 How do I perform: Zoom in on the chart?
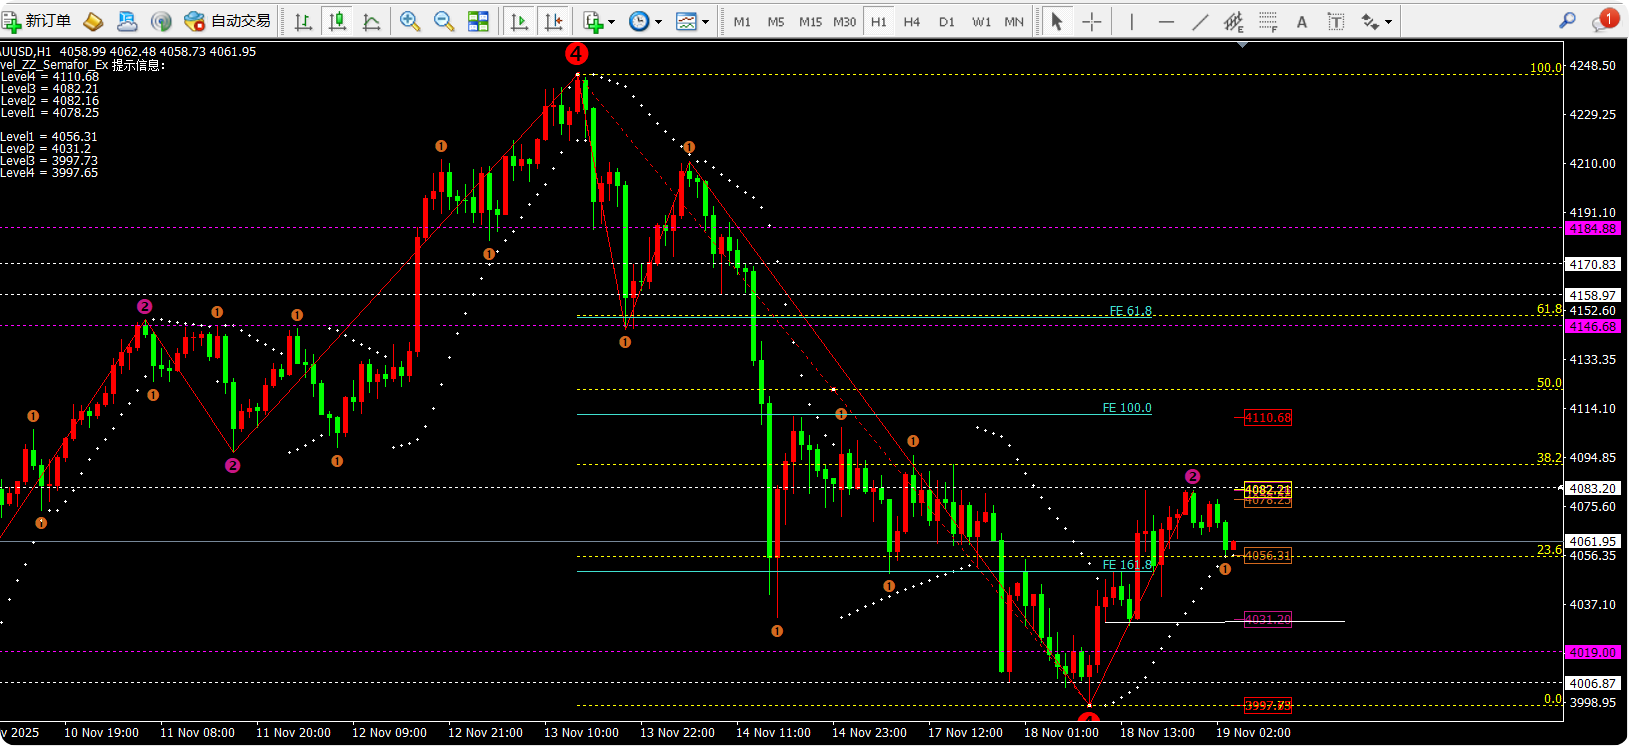pos(410,21)
